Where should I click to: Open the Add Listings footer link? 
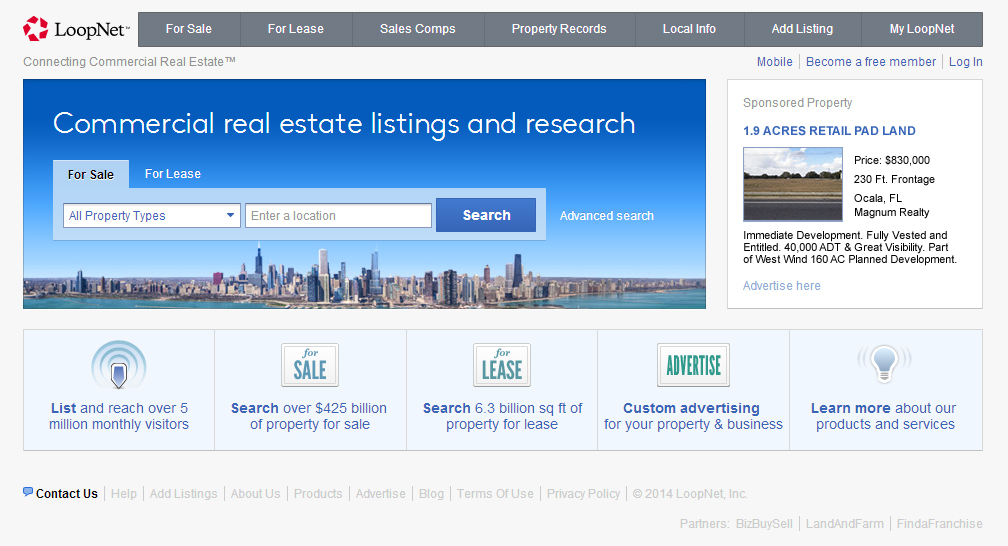pyautogui.click(x=184, y=493)
